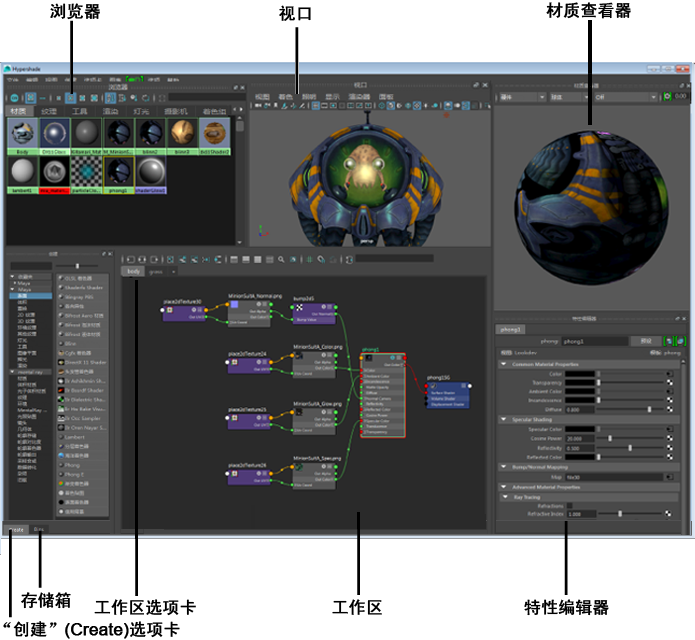Open the 照明 (Lighting) viewport menu

tap(308, 97)
